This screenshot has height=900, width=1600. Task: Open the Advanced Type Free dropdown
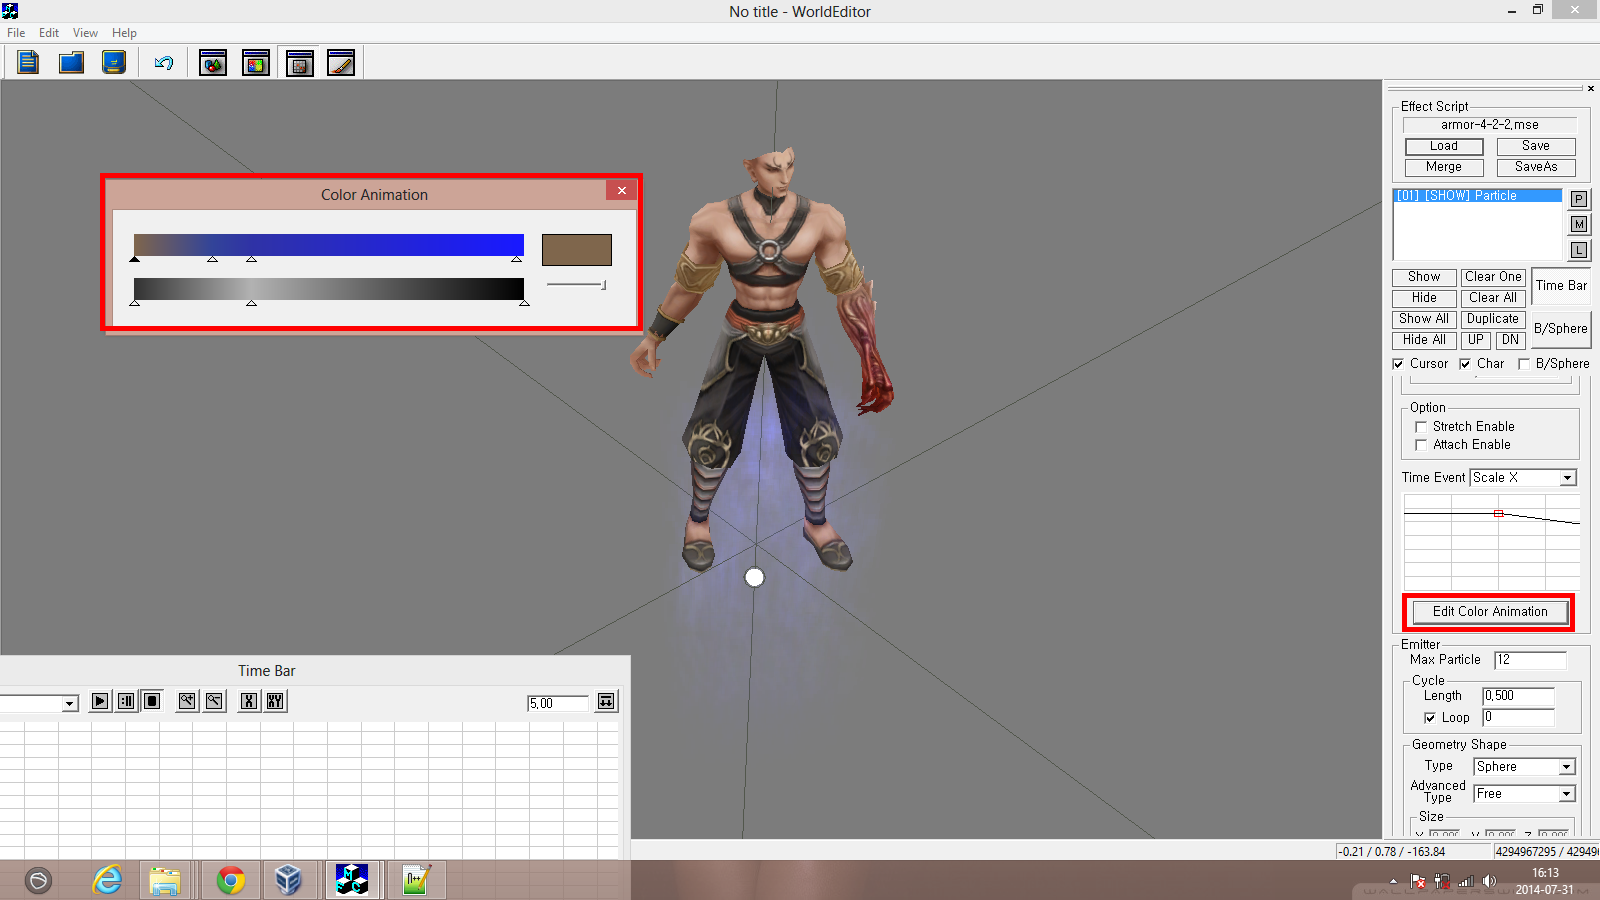tap(1567, 794)
